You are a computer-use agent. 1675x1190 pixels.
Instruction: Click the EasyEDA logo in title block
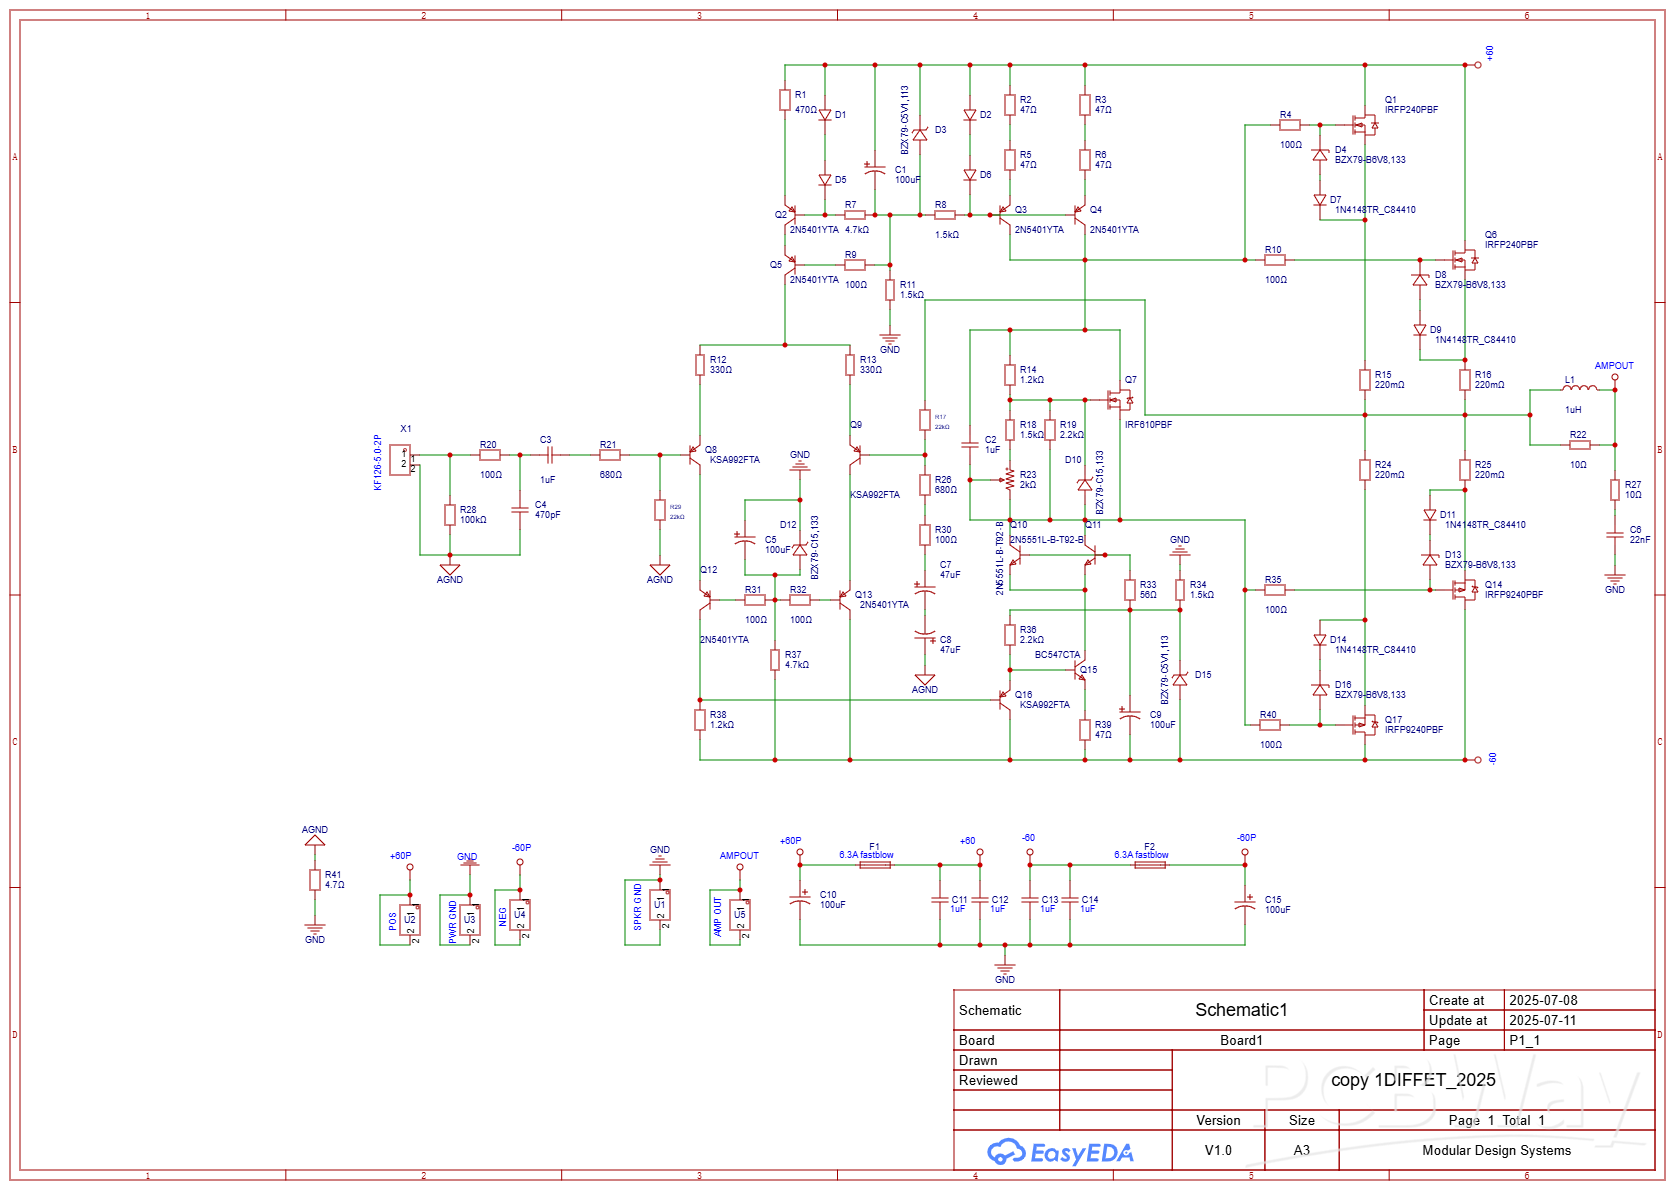point(1060,1153)
